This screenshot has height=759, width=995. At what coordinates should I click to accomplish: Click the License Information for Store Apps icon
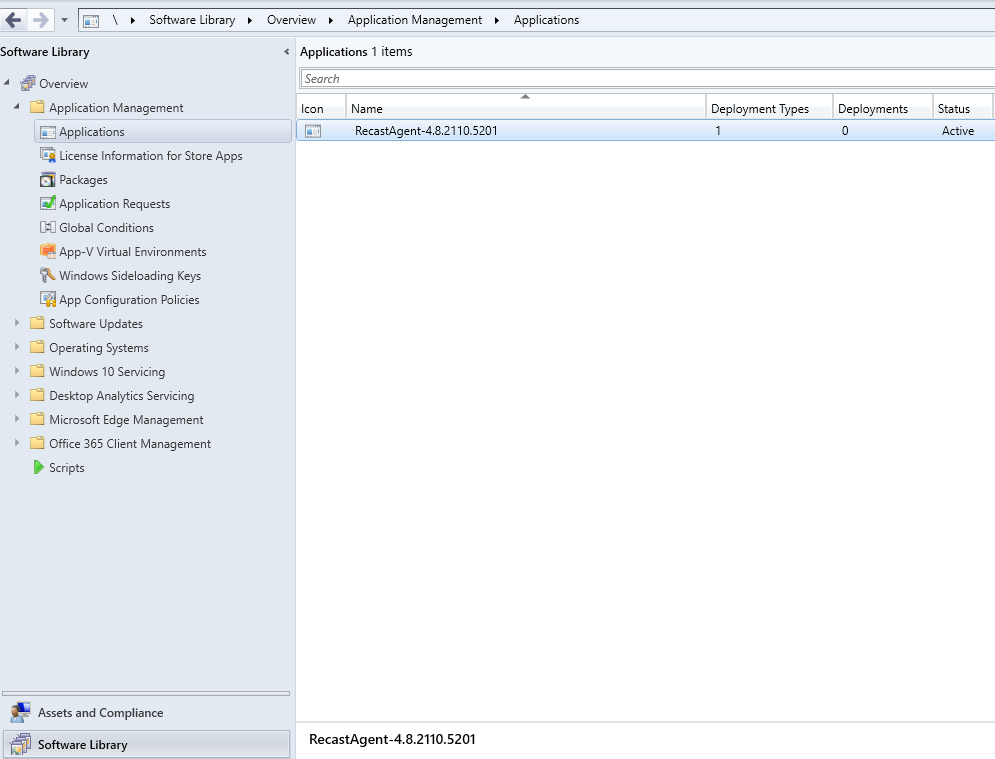pos(48,155)
